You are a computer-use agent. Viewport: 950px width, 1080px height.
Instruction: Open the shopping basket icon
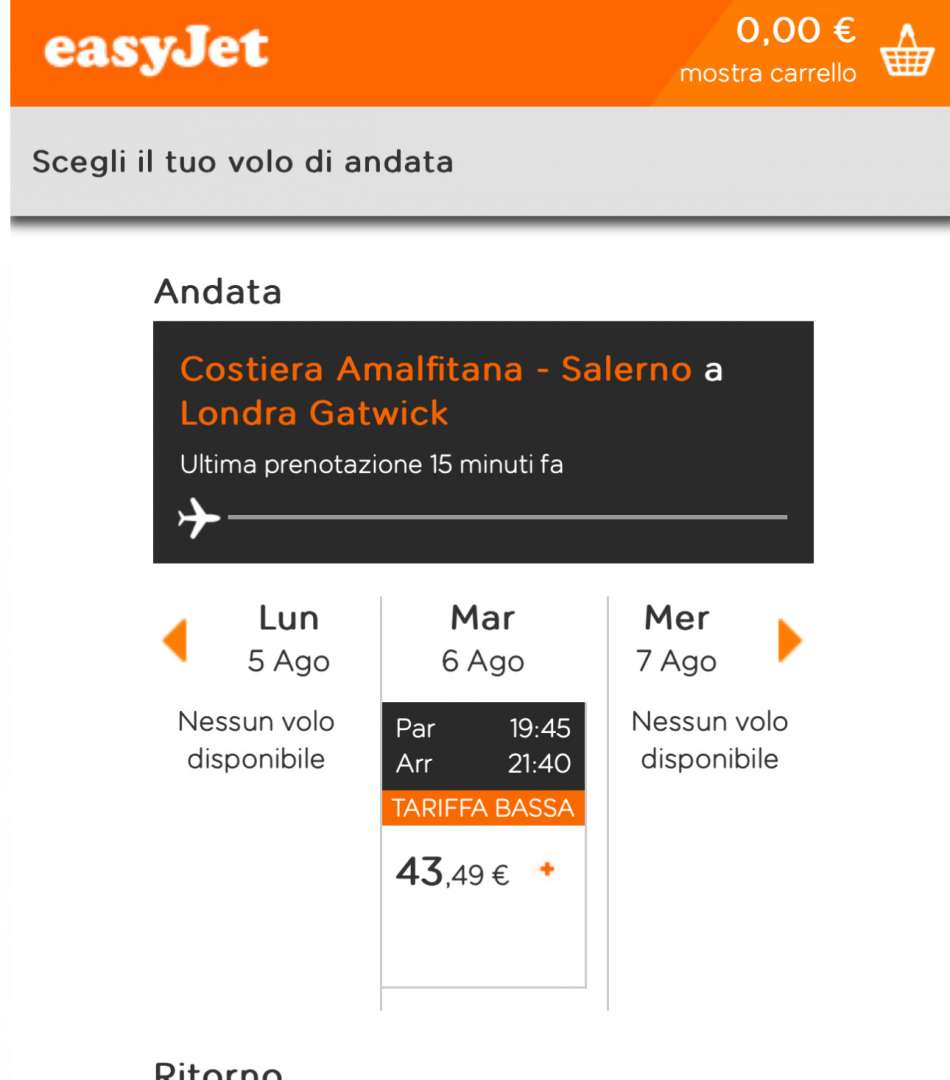coord(907,50)
